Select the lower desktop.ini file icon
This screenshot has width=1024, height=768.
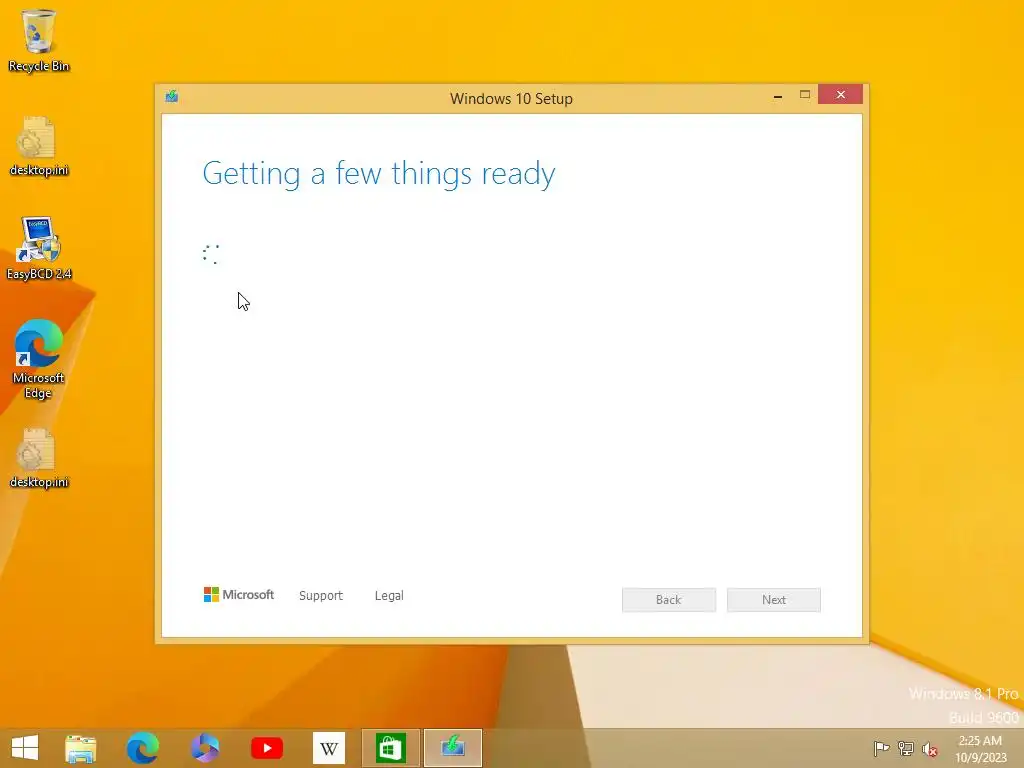39,458
